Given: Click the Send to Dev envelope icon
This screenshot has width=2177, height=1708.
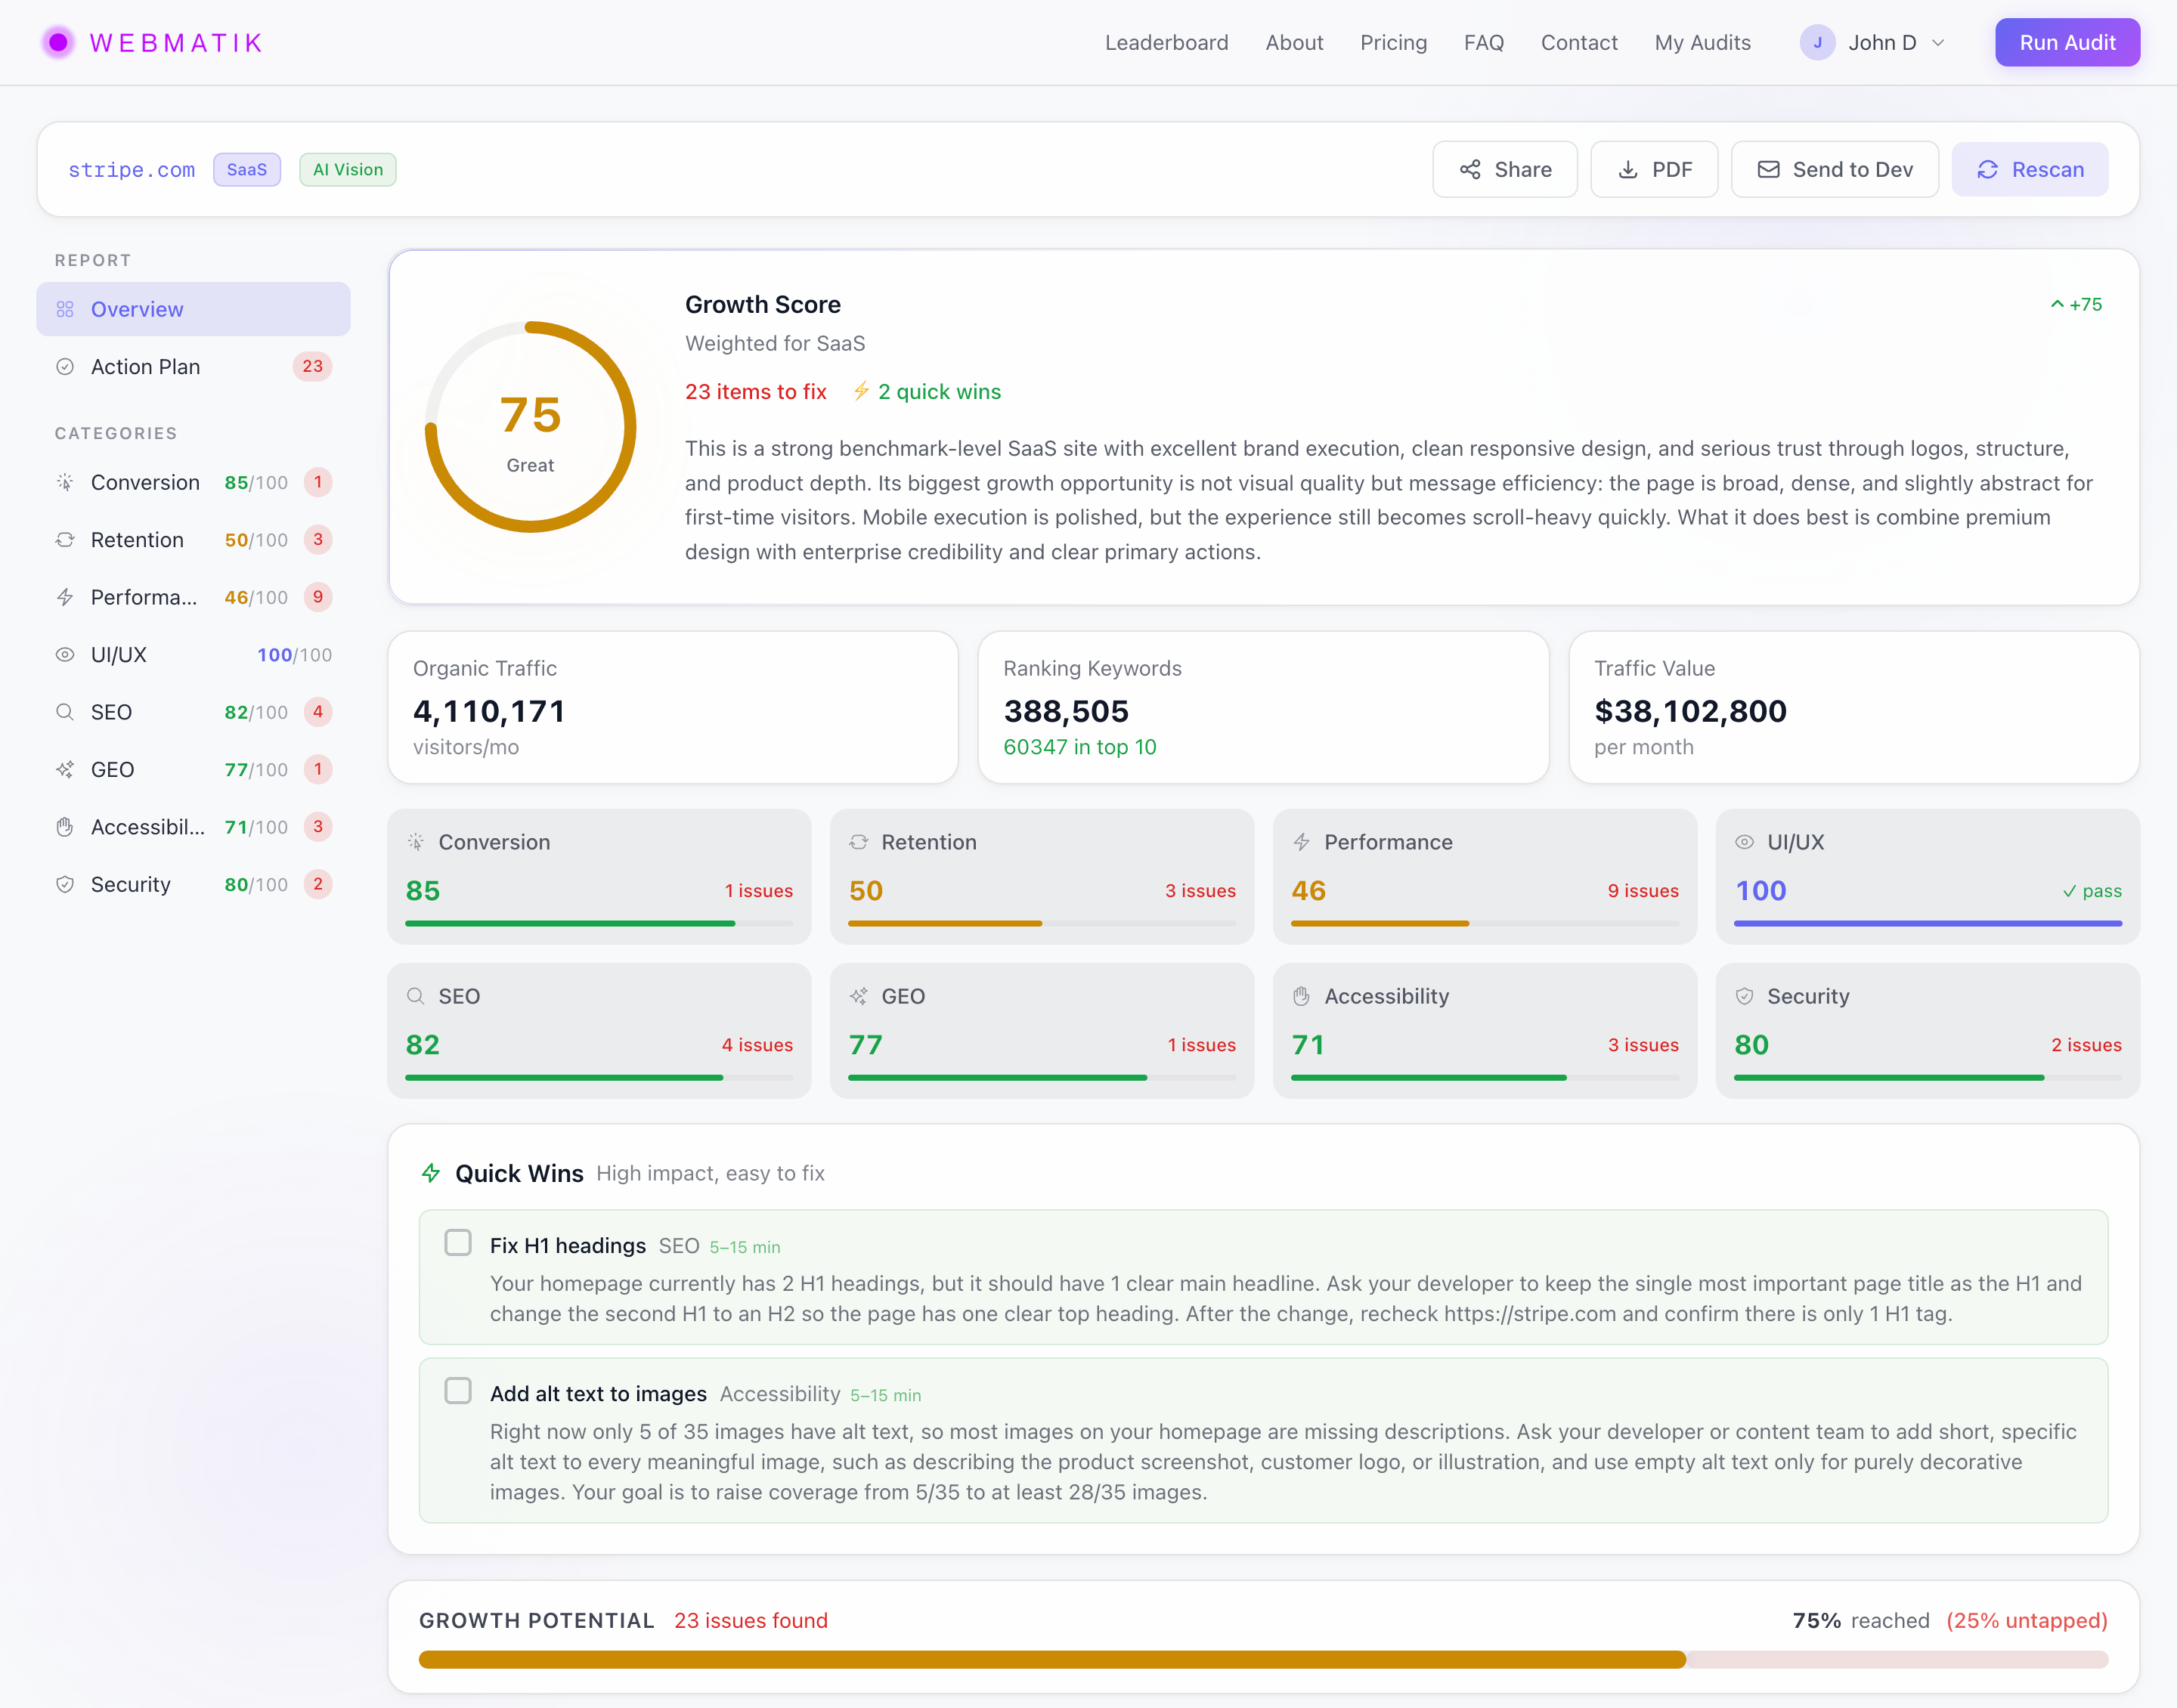Looking at the screenshot, I should [x=1768, y=169].
